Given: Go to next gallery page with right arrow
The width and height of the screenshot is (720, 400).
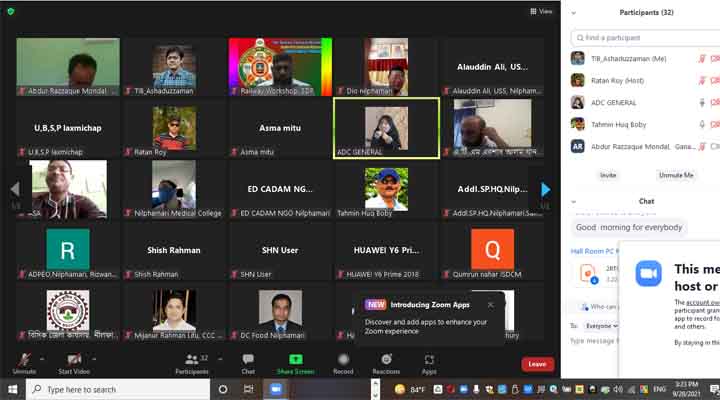Looking at the screenshot, I should (x=545, y=189).
